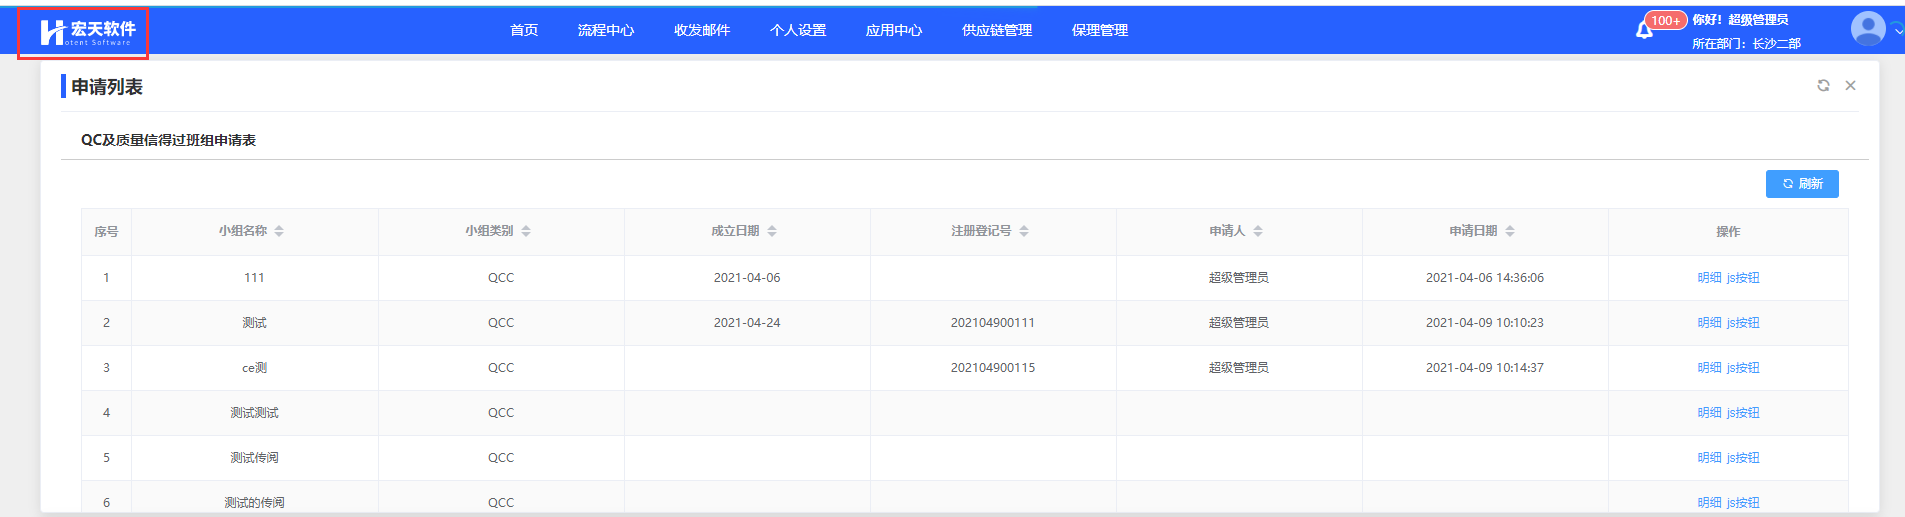Close the 申请列表 panel
Screen dimensions: 1905x517
[1850, 86]
